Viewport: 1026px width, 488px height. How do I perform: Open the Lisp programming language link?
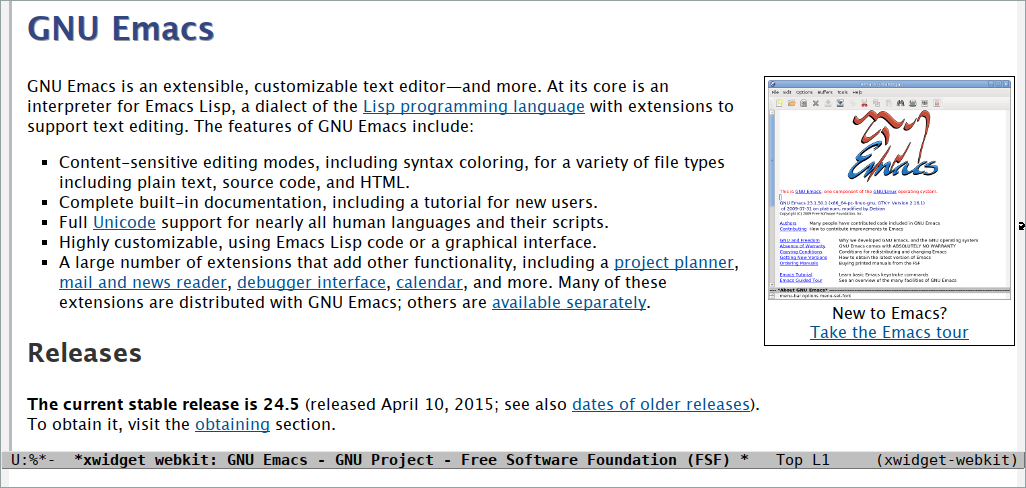coord(474,107)
